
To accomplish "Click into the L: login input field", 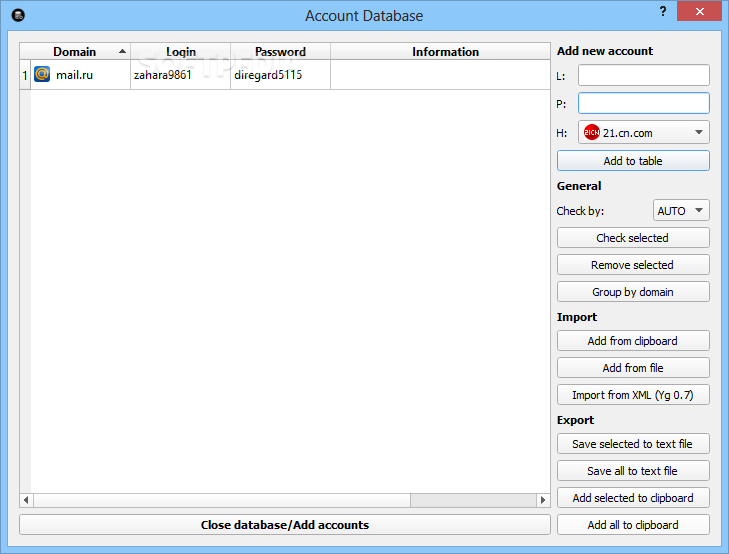I will point(643,75).
